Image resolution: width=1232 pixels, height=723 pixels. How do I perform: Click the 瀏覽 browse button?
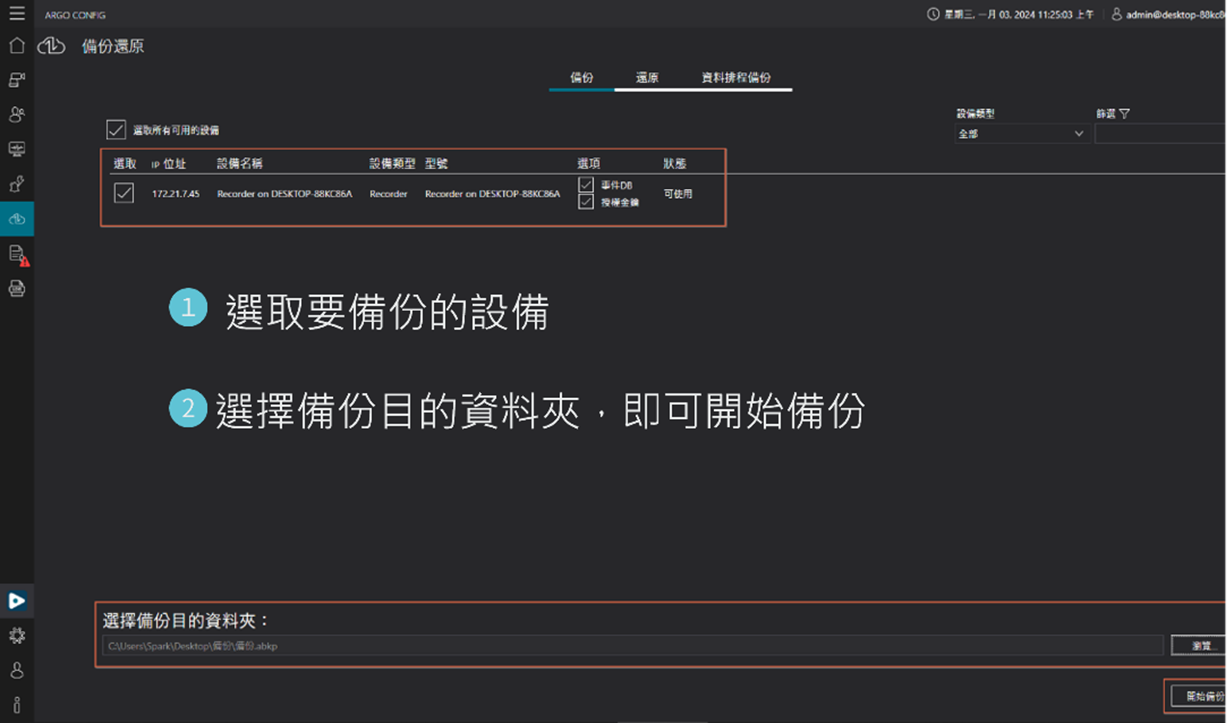coord(1200,646)
